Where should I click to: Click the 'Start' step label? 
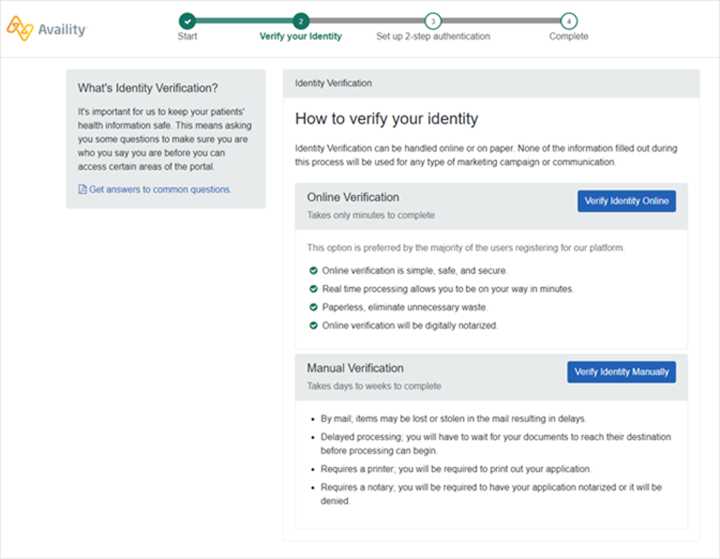[x=187, y=36]
